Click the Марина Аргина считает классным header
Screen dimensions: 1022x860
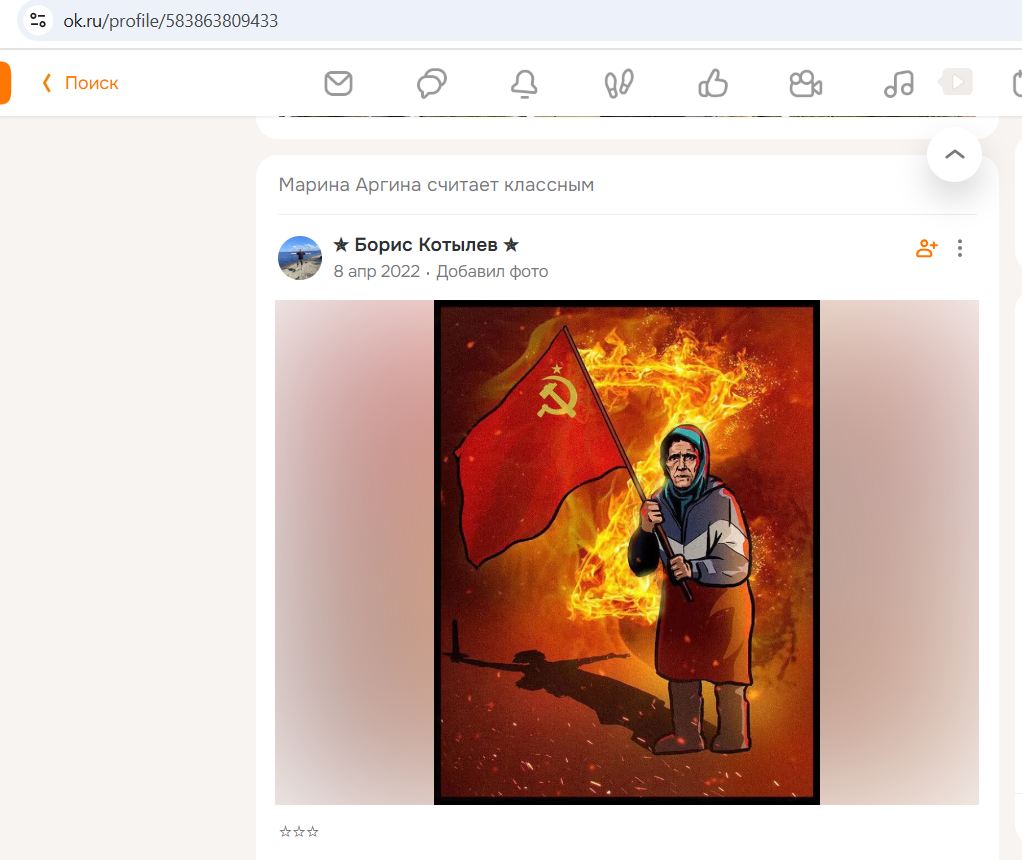click(436, 185)
